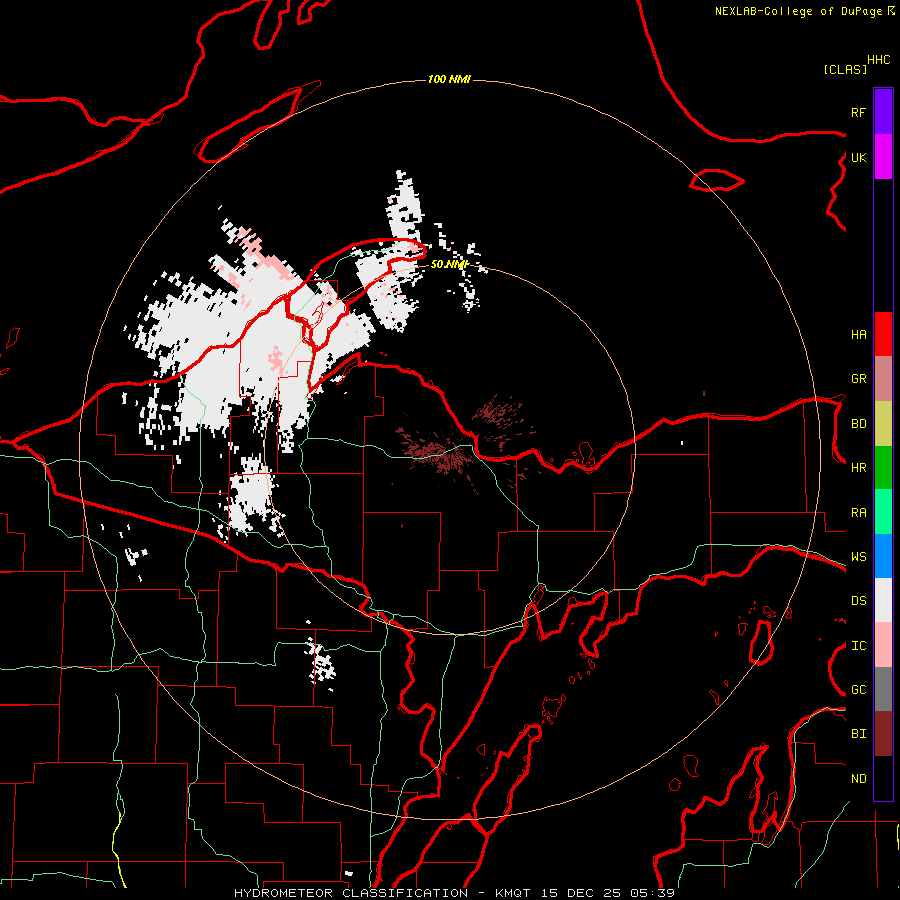Click the WS blue legend swatch
The width and height of the screenshot is (900, 900).
tap(883, 556)
